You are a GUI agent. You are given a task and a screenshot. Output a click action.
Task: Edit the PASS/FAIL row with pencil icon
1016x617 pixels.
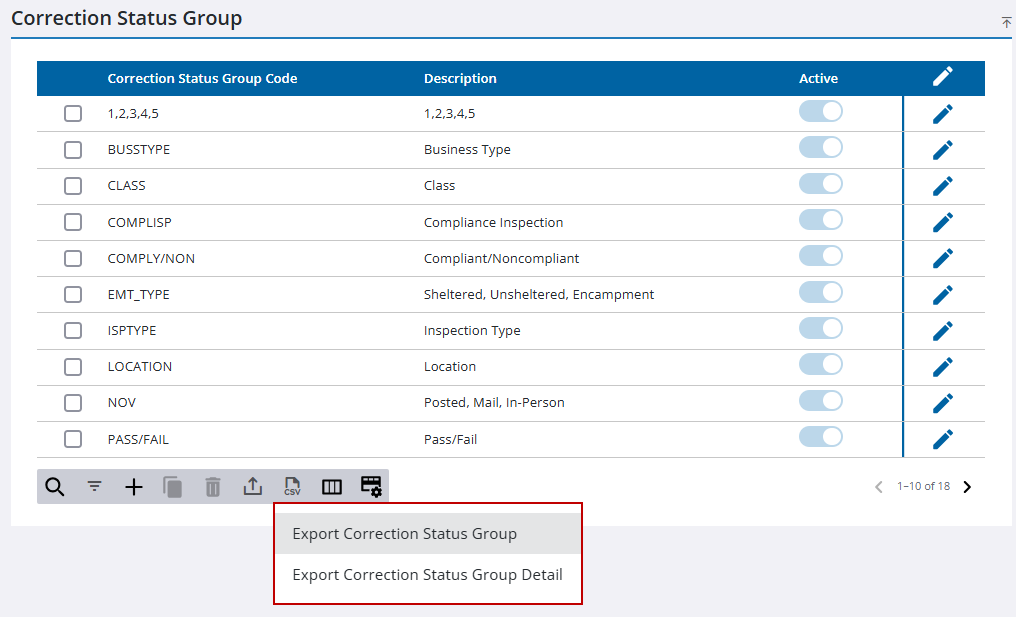tap(942, 439)
